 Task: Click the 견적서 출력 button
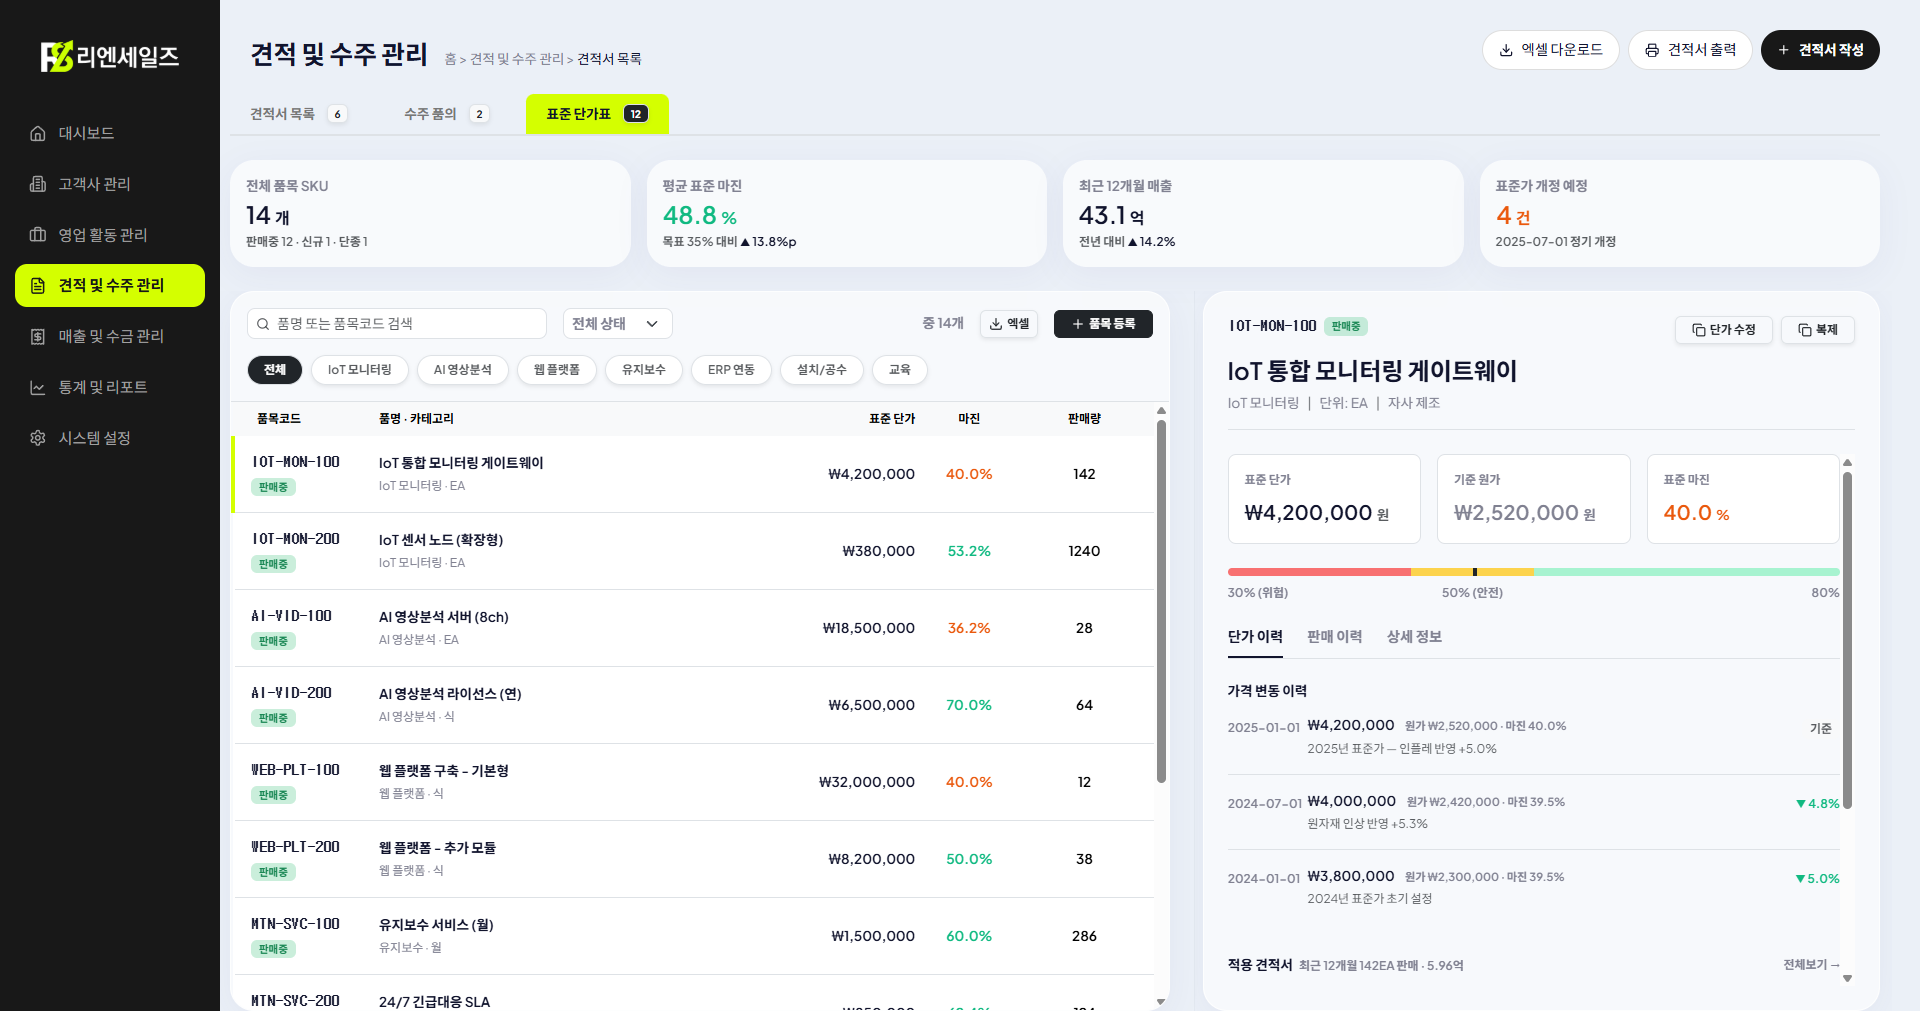pyautogui.click(x=1690, y=50)
